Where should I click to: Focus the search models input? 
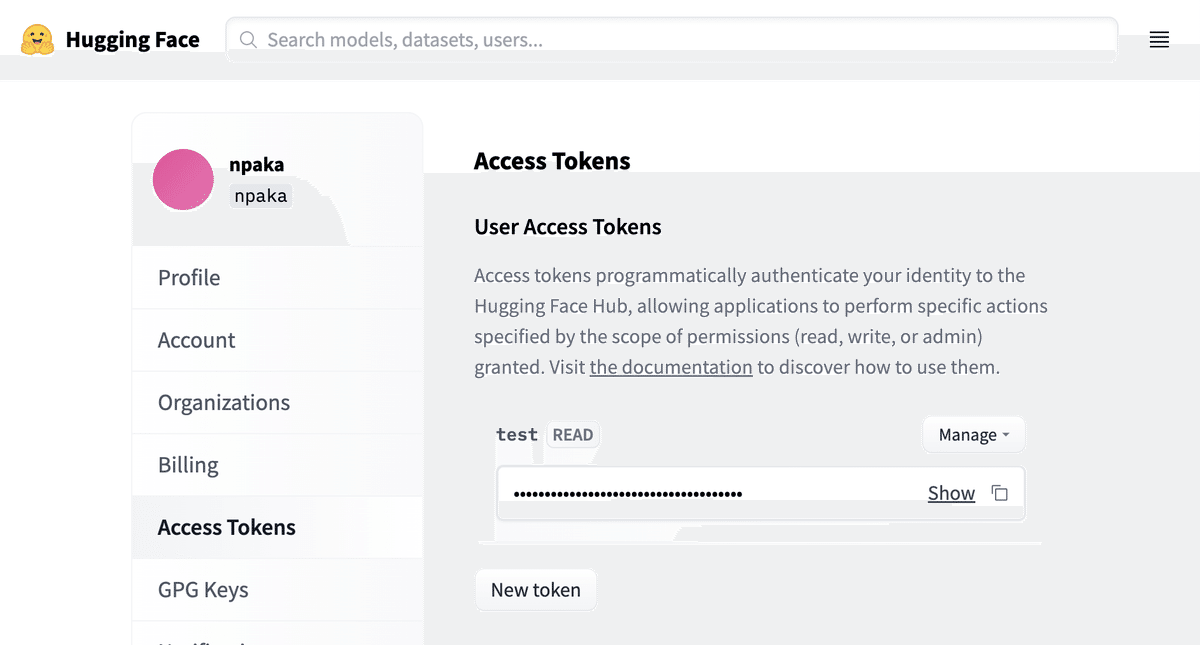pyautogui.click(x=672, y=40)
